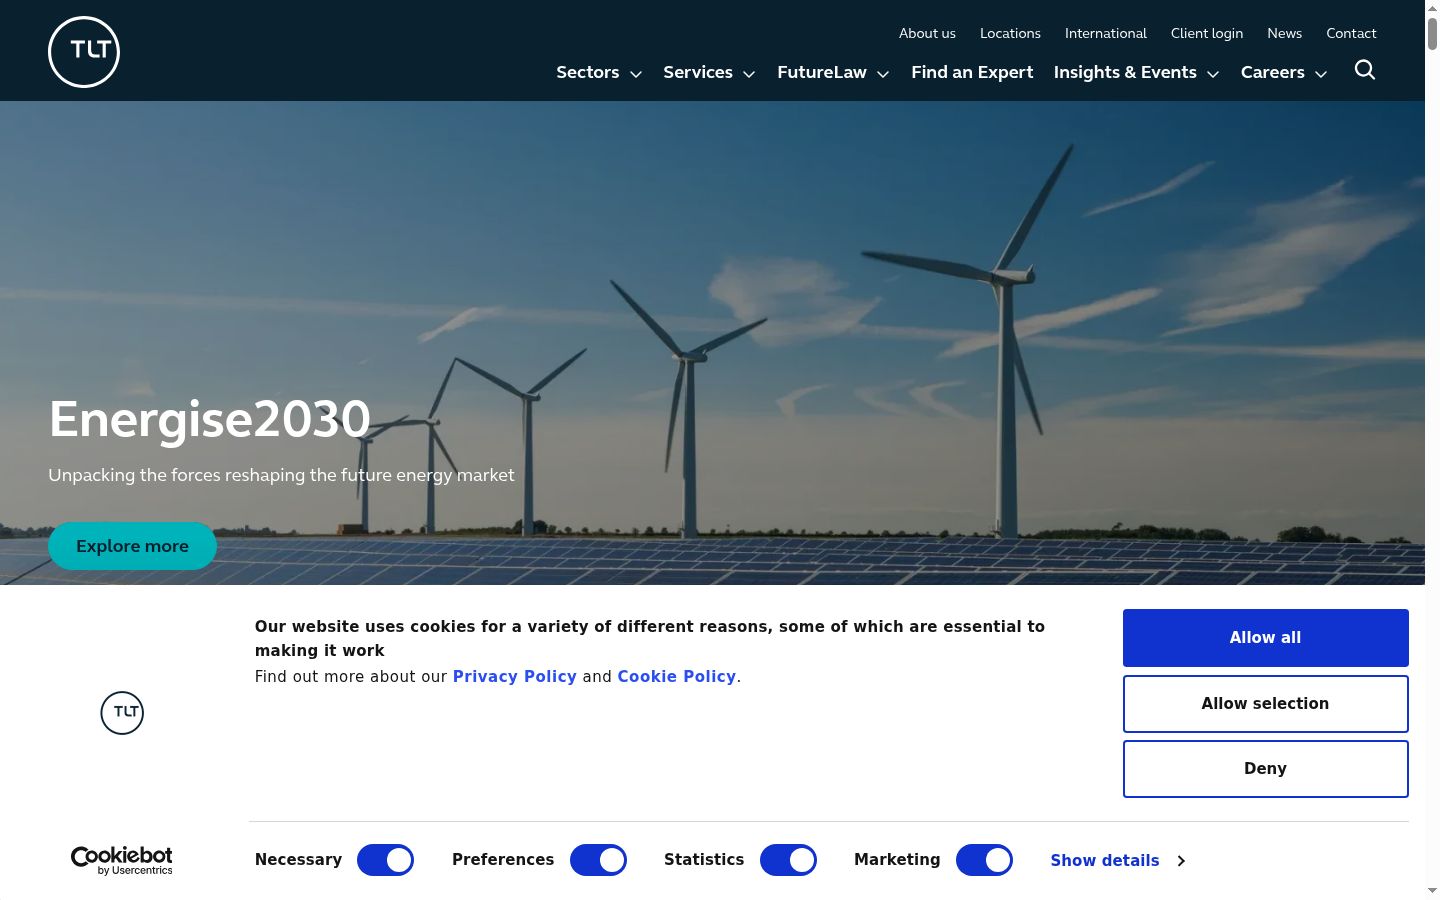Click the arrow next to Show details

(1181, 861)
